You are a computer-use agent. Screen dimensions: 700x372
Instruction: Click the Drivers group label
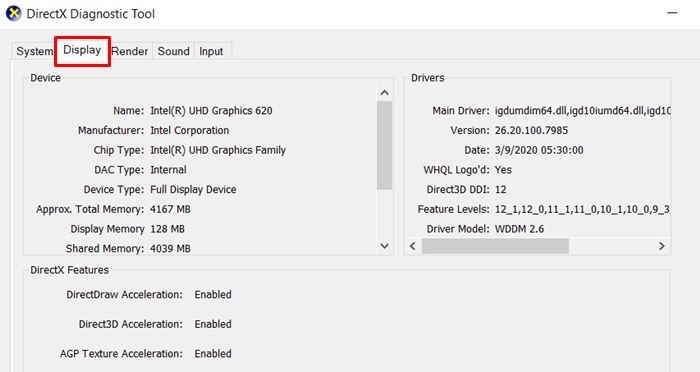[x=428, y=78]
